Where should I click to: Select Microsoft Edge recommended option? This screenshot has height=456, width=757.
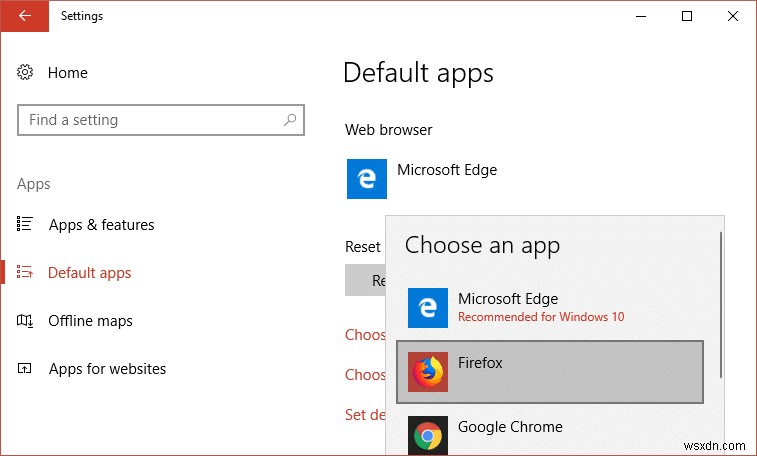pyautogui.click(x=540, y=307)
